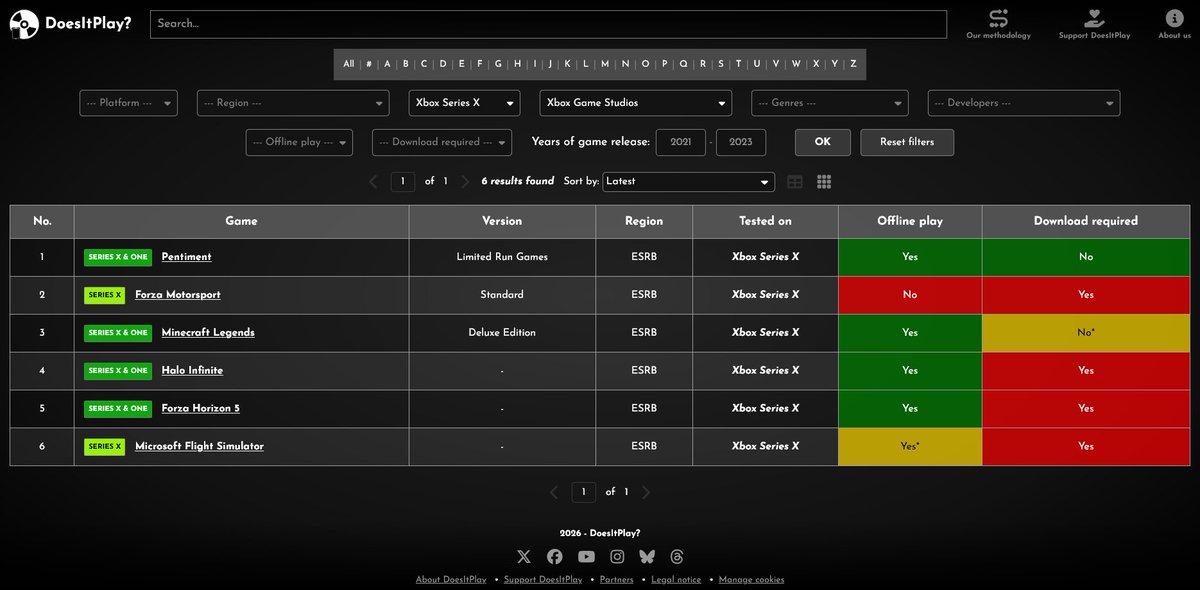Filter games by letter M

coord(605,64)
